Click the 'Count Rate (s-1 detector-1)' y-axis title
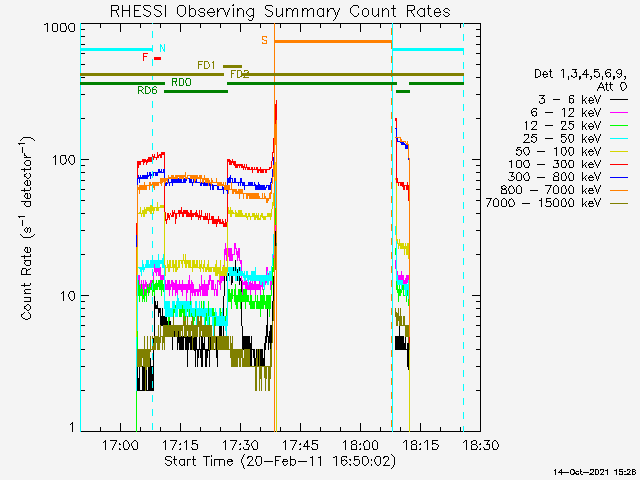This screenshot has height=480, width=640. pos(26,228)
